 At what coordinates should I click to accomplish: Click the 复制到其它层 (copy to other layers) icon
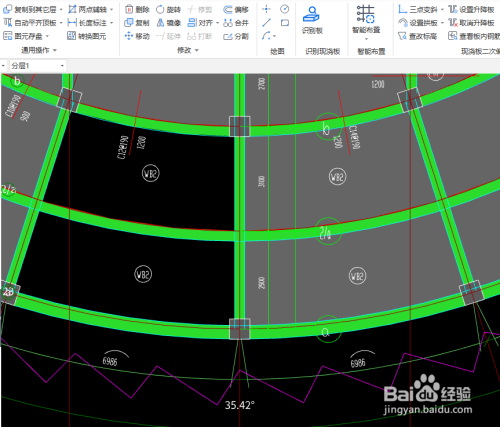click(7, 9)
